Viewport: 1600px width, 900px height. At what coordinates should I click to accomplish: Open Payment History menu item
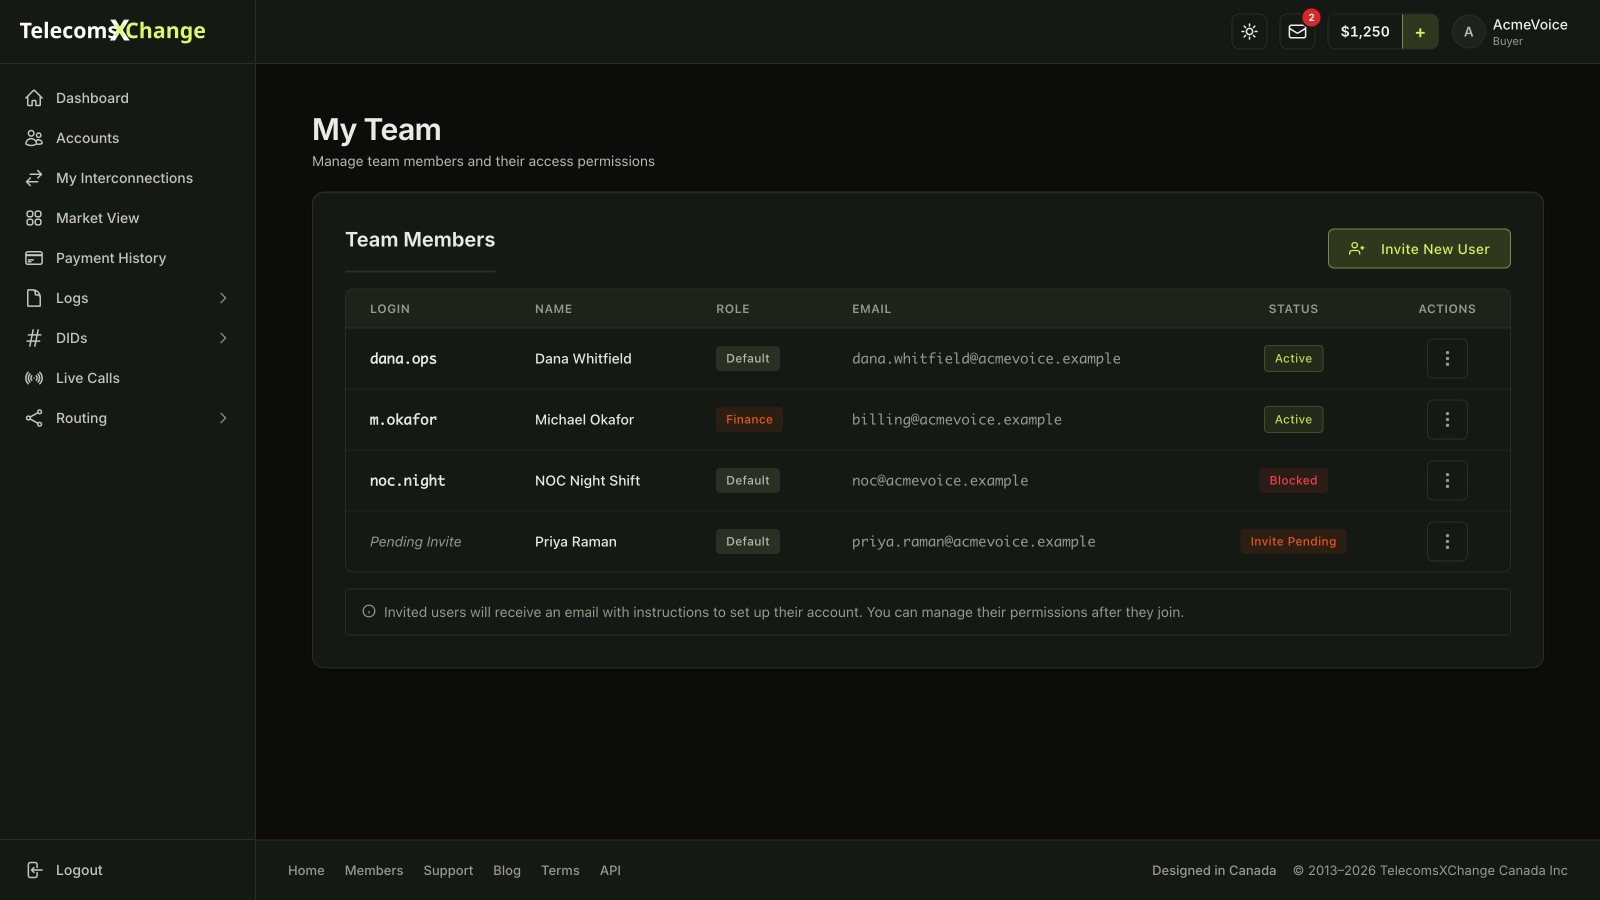click(128, 258)
